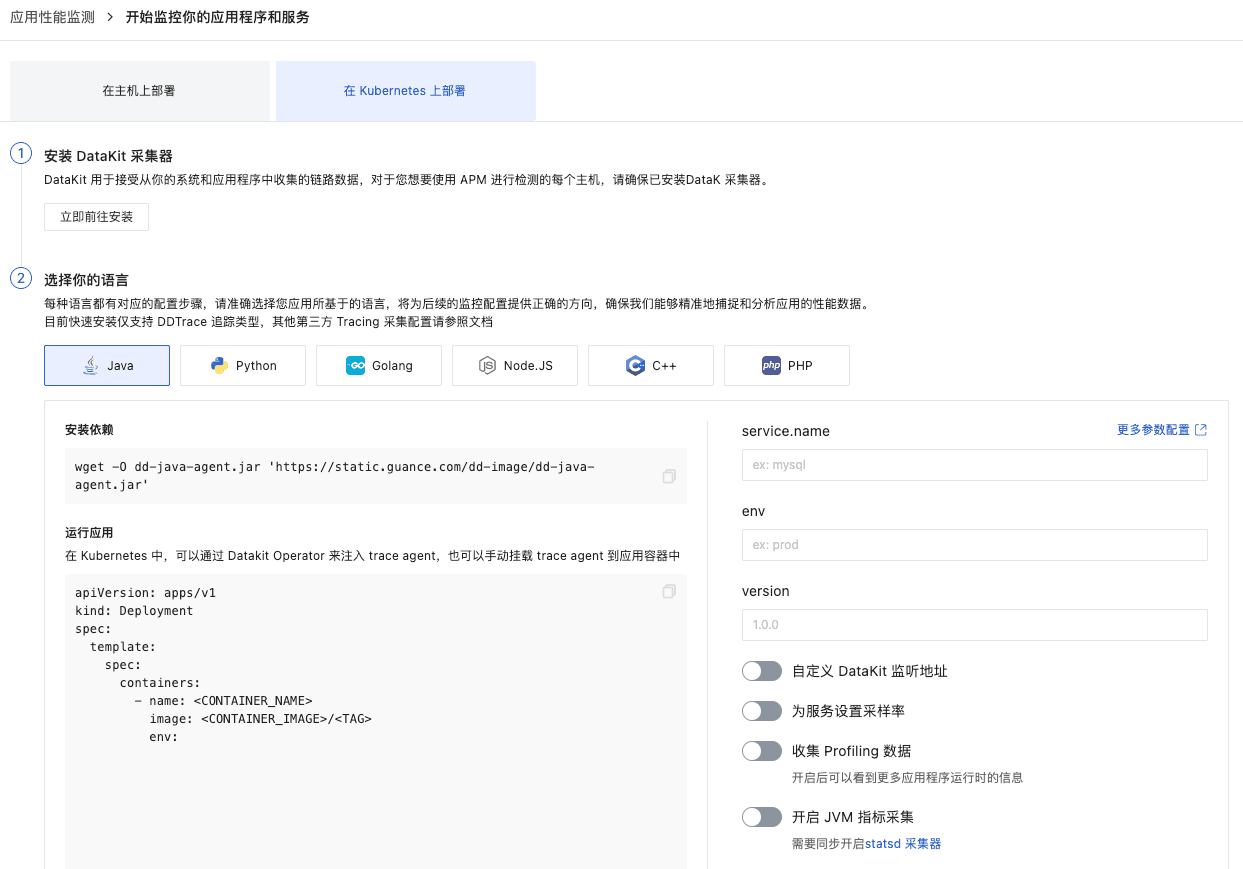Select 在 Kubernetes 上部署 tab
The width and height of the screenshot is (1243, 869).
point(406,91)
